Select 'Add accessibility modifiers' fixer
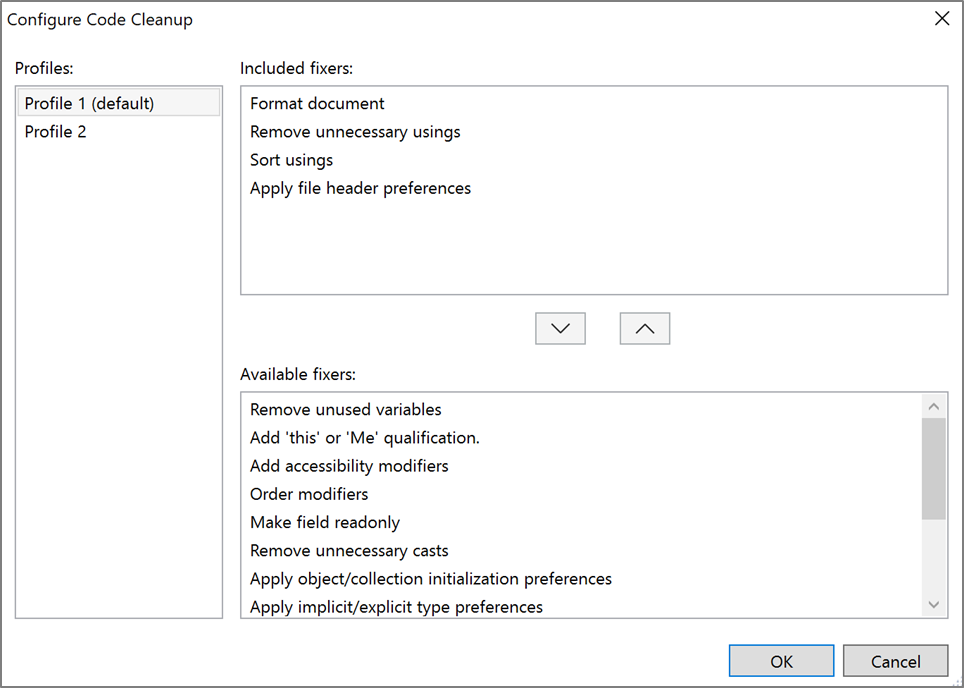The image size is (964, 688). 349,465
